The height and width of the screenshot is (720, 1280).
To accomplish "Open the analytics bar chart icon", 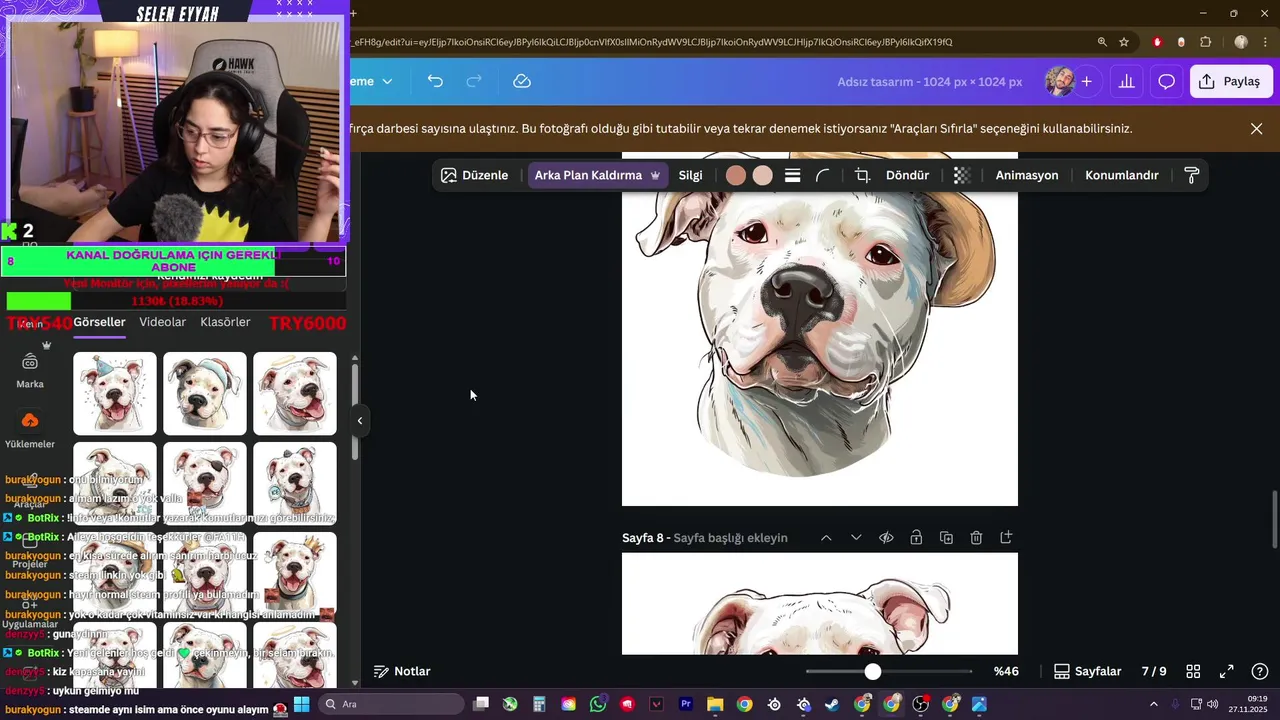I will pyautogui.click(x=1127, y=81).
